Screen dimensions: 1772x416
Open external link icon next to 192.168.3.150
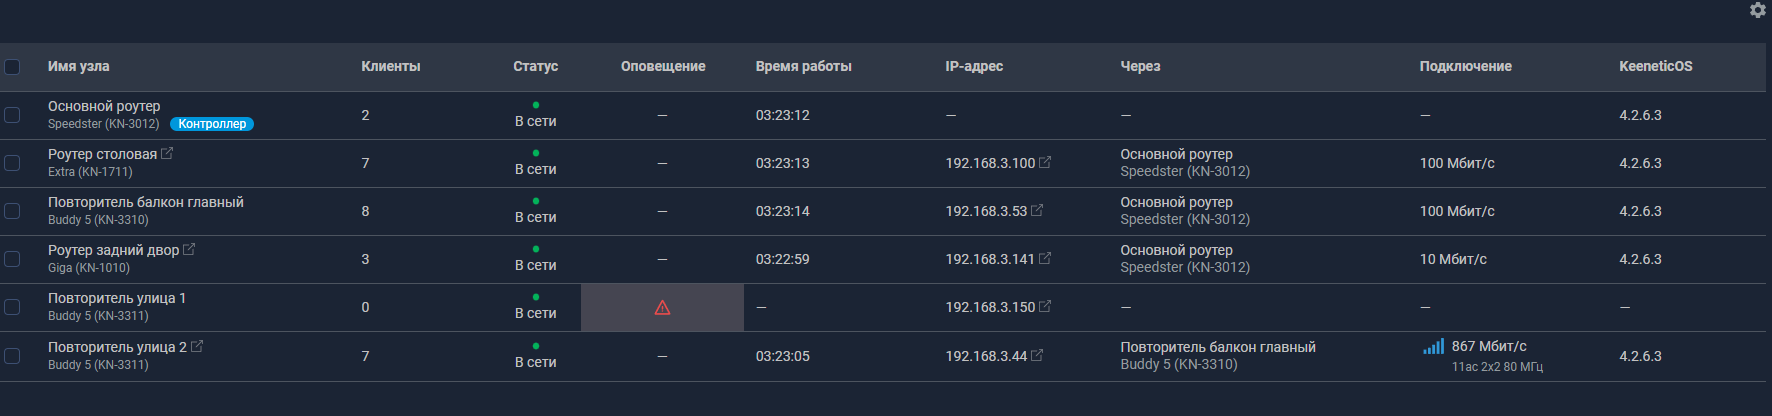1045,306
